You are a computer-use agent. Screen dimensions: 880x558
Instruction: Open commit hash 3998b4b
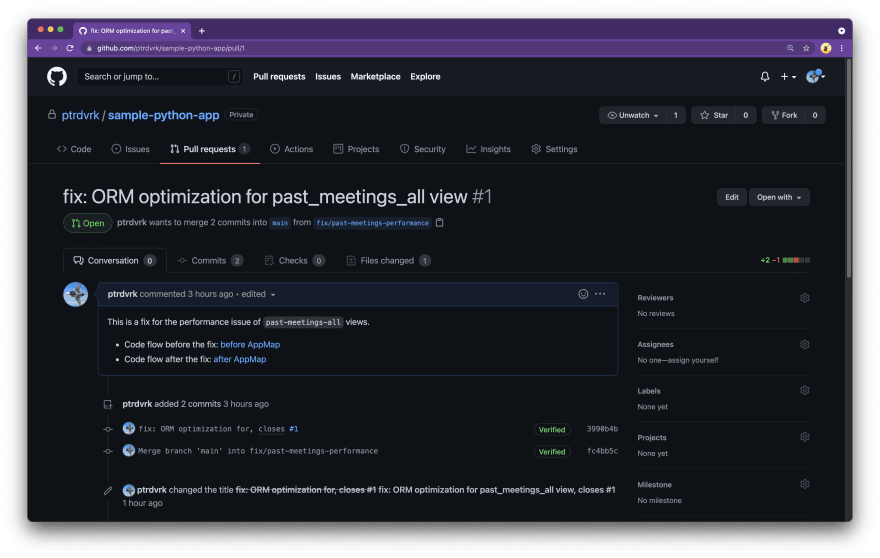pyautogui.click(x=602, y=429)
